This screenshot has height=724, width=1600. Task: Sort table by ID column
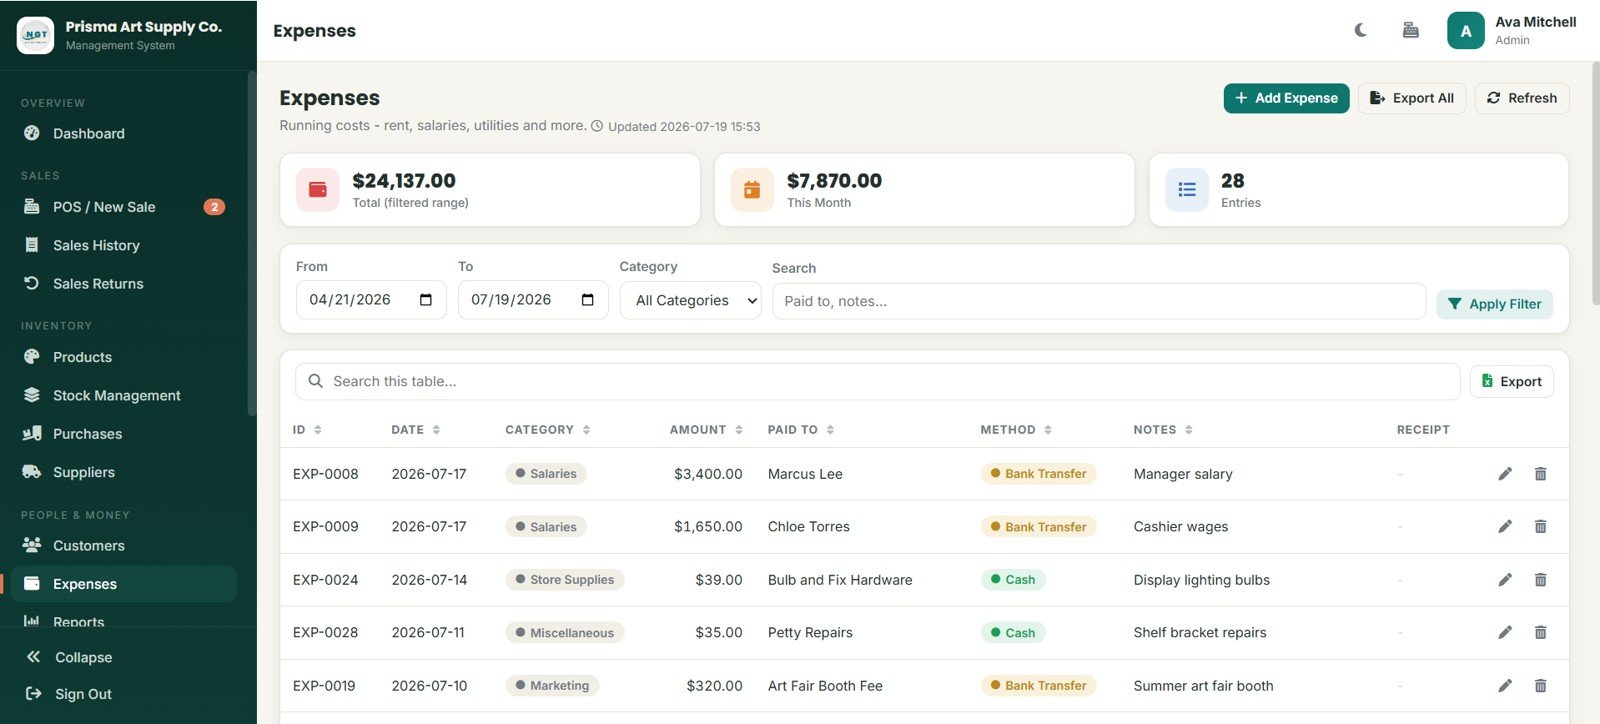click(x=307, y=430)
